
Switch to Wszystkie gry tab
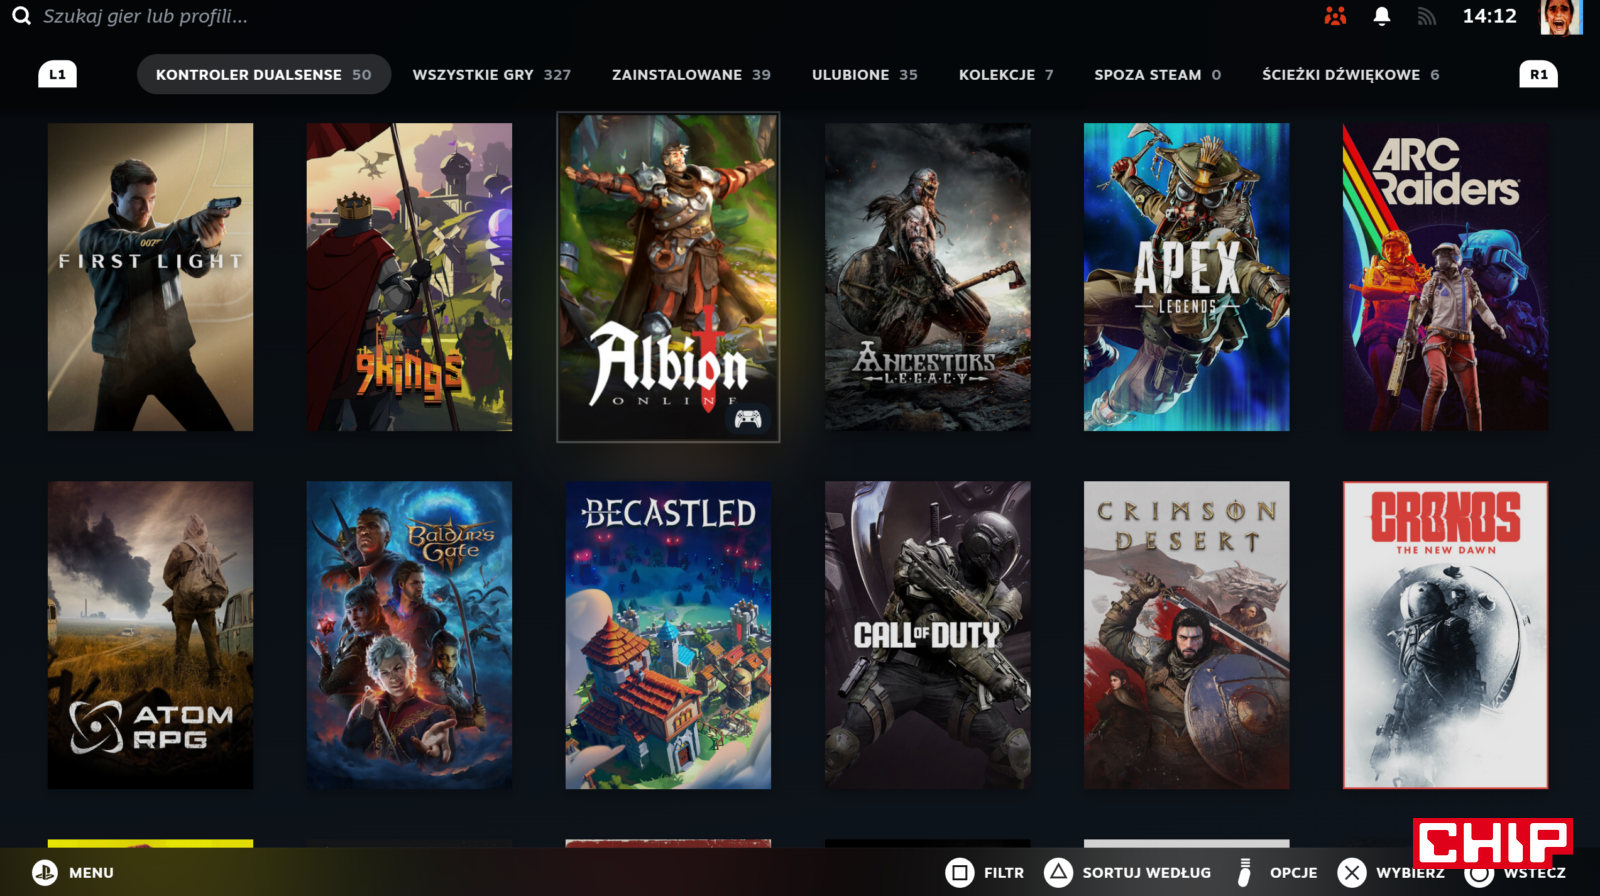point(492,74)
